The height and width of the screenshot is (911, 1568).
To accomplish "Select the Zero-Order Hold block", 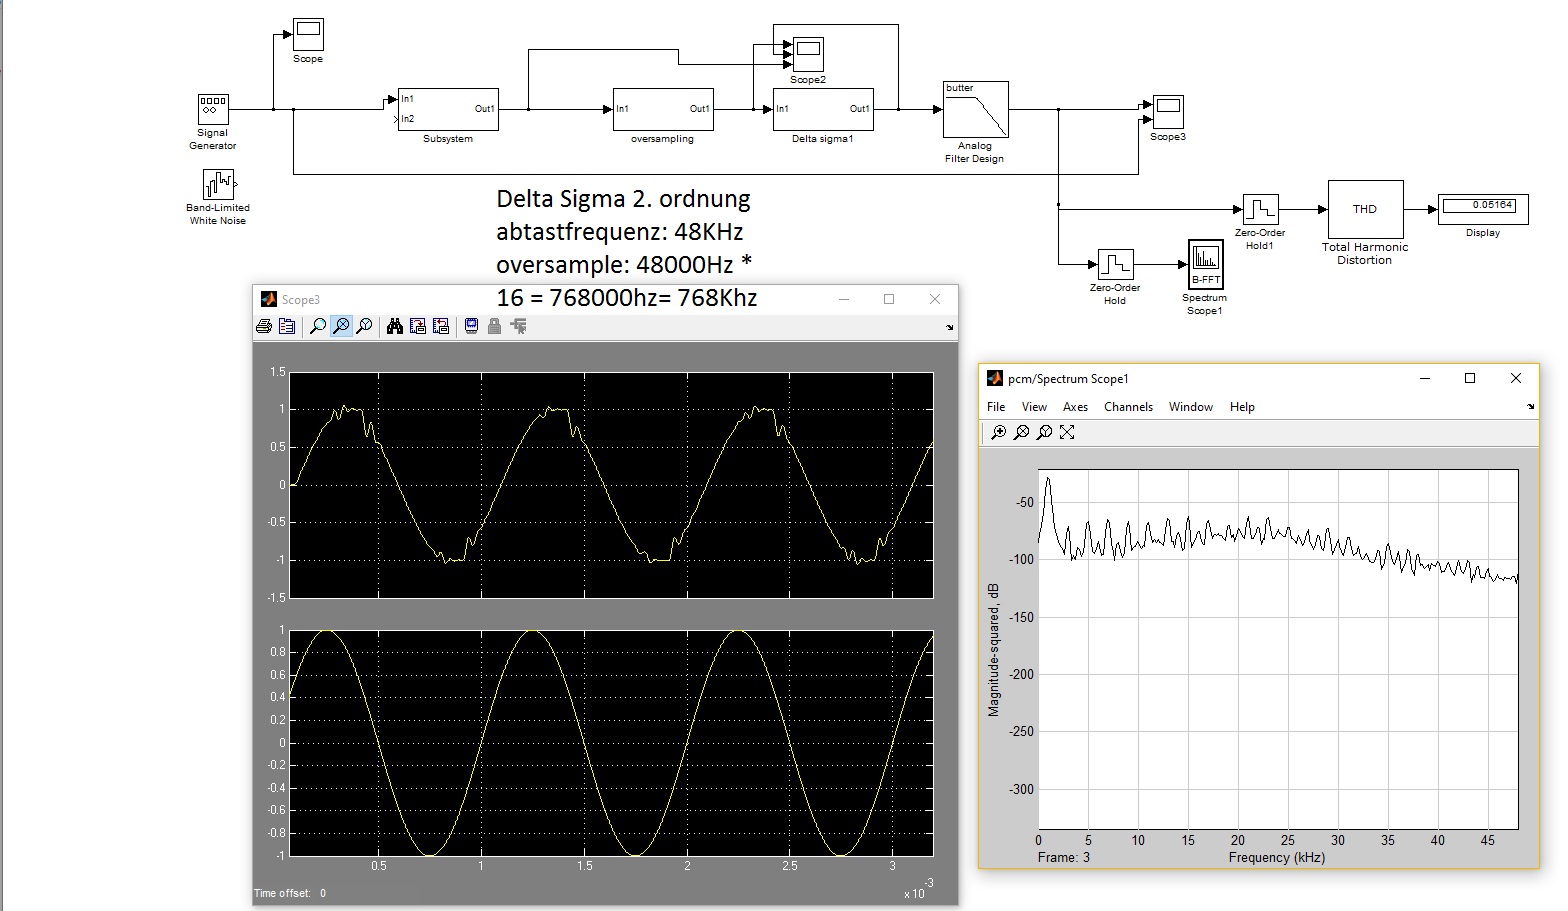I will [x=1115, y=265].
